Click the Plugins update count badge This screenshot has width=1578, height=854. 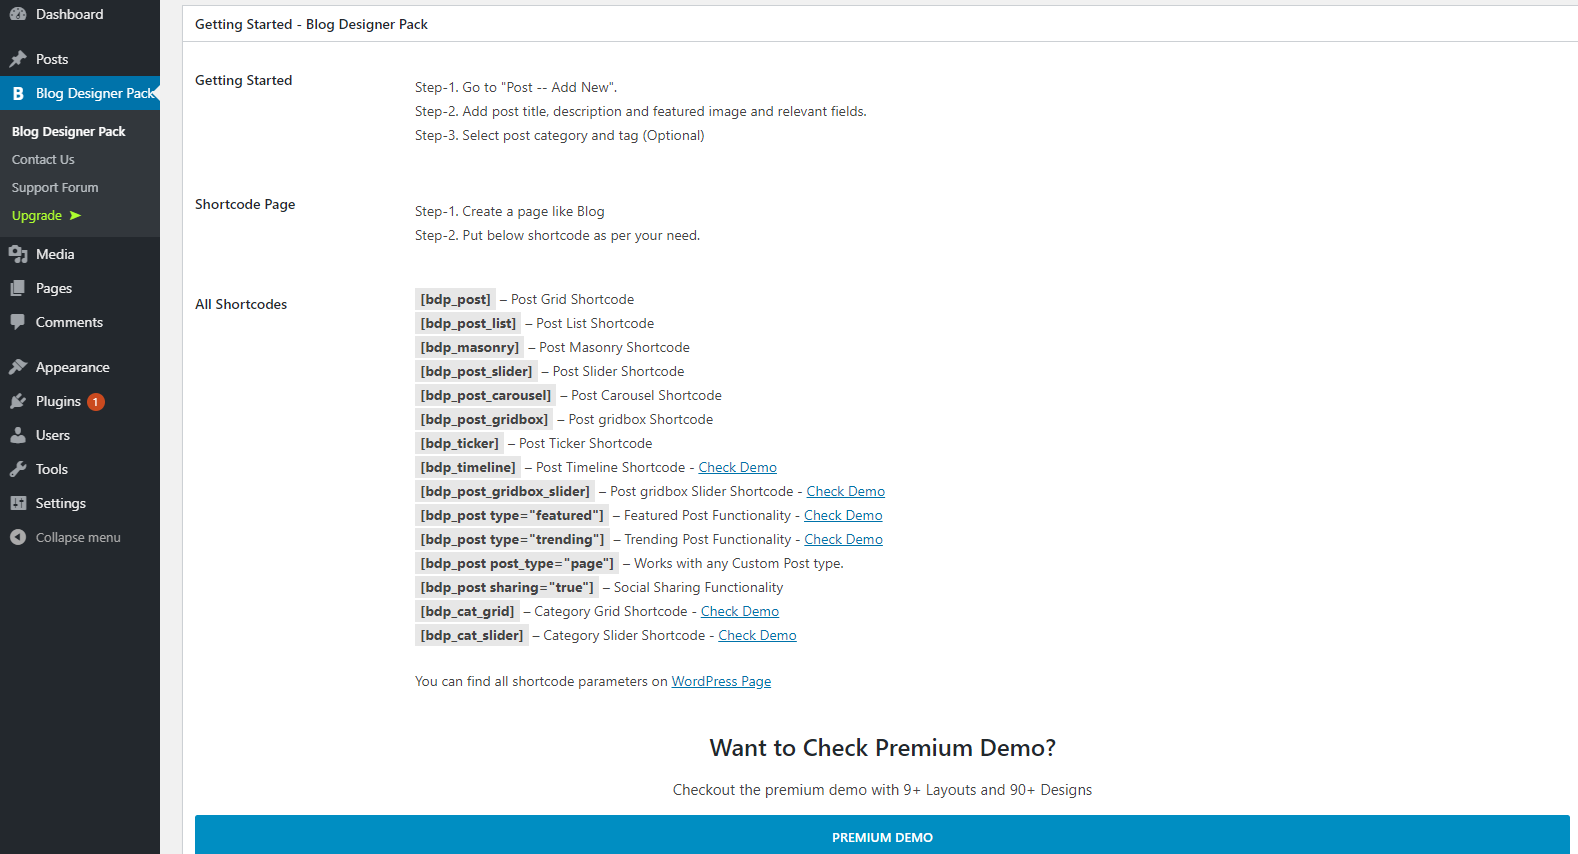(x=96, y=402)
